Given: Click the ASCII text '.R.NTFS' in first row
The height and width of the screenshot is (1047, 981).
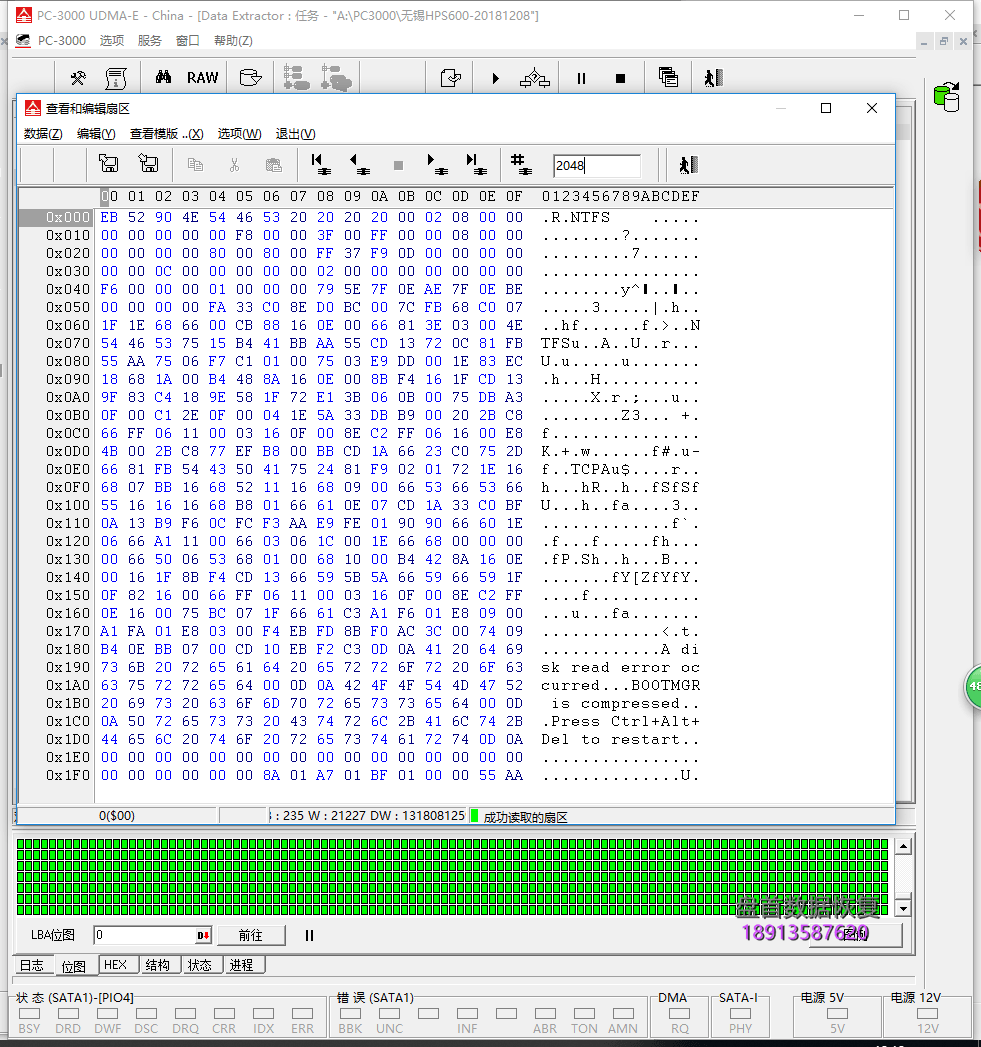Looking at the screenshot, I should 576,218.
